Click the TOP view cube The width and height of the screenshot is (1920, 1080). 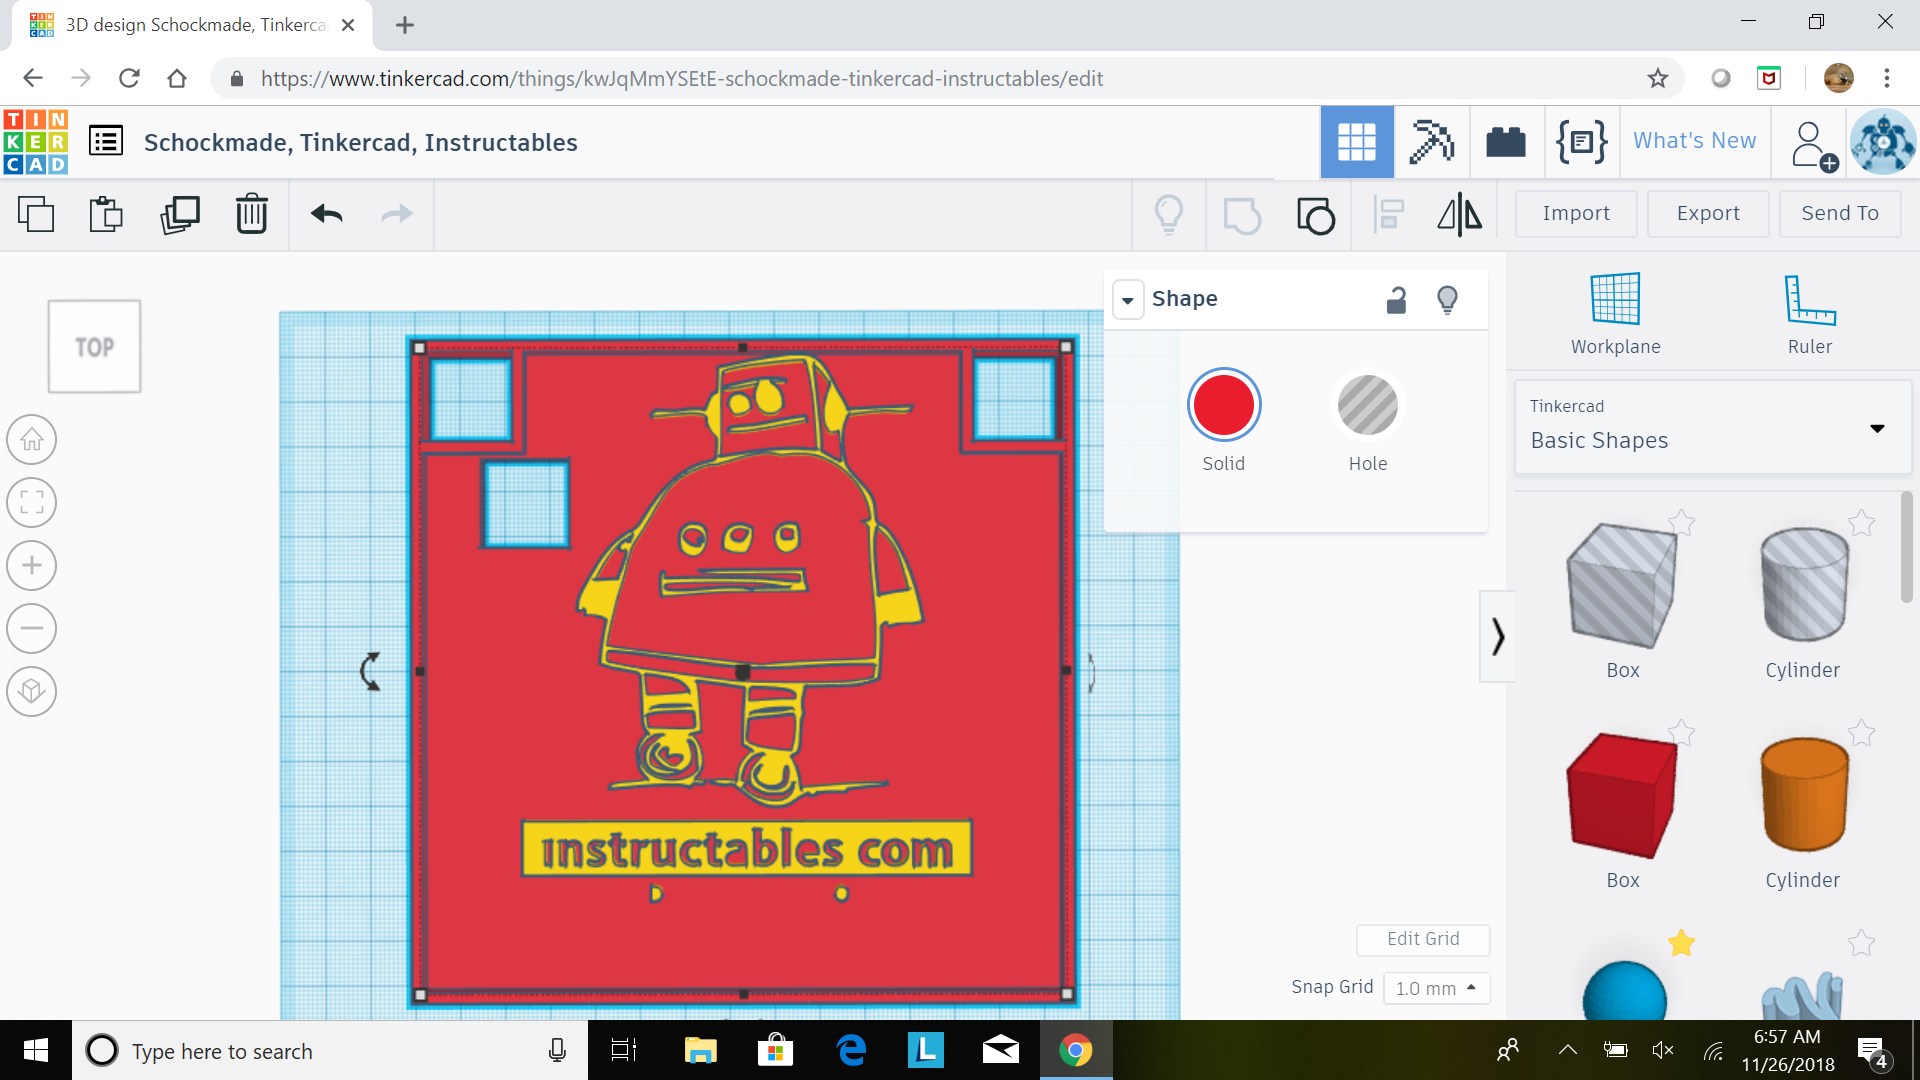point(95,347)
